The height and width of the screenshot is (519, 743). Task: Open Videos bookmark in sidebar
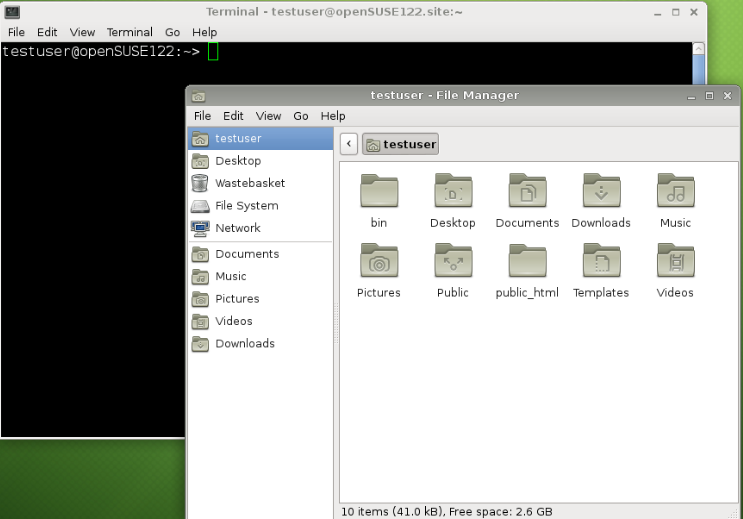261,321
